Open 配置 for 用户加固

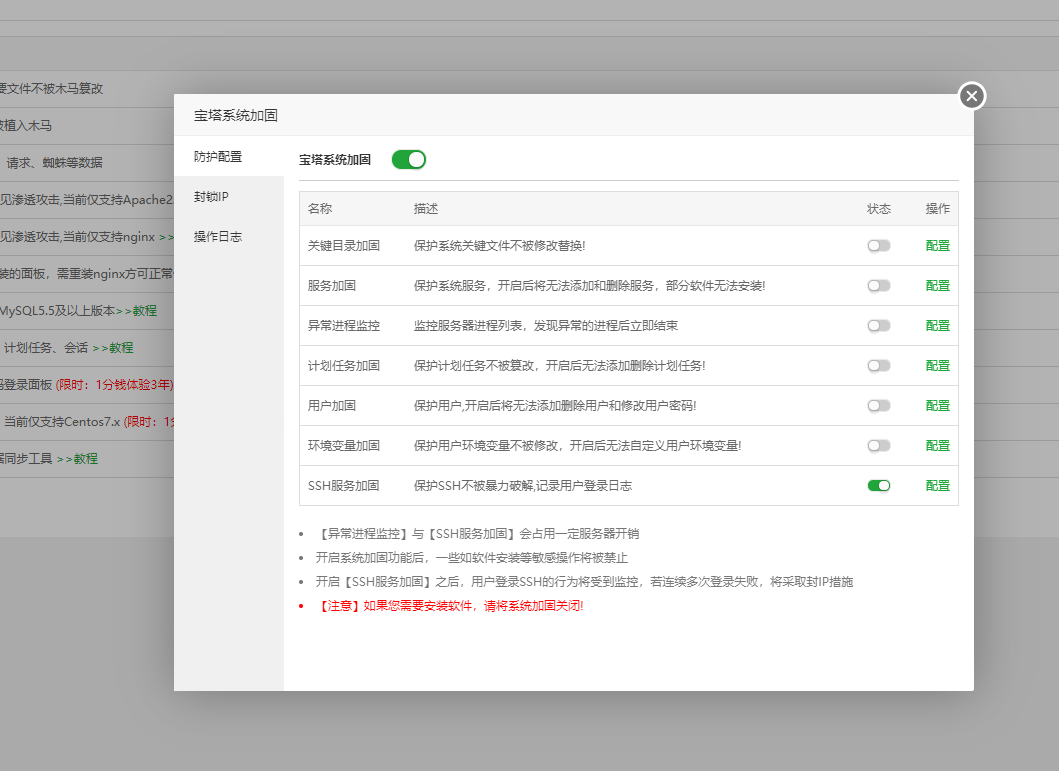click(937, 406)
